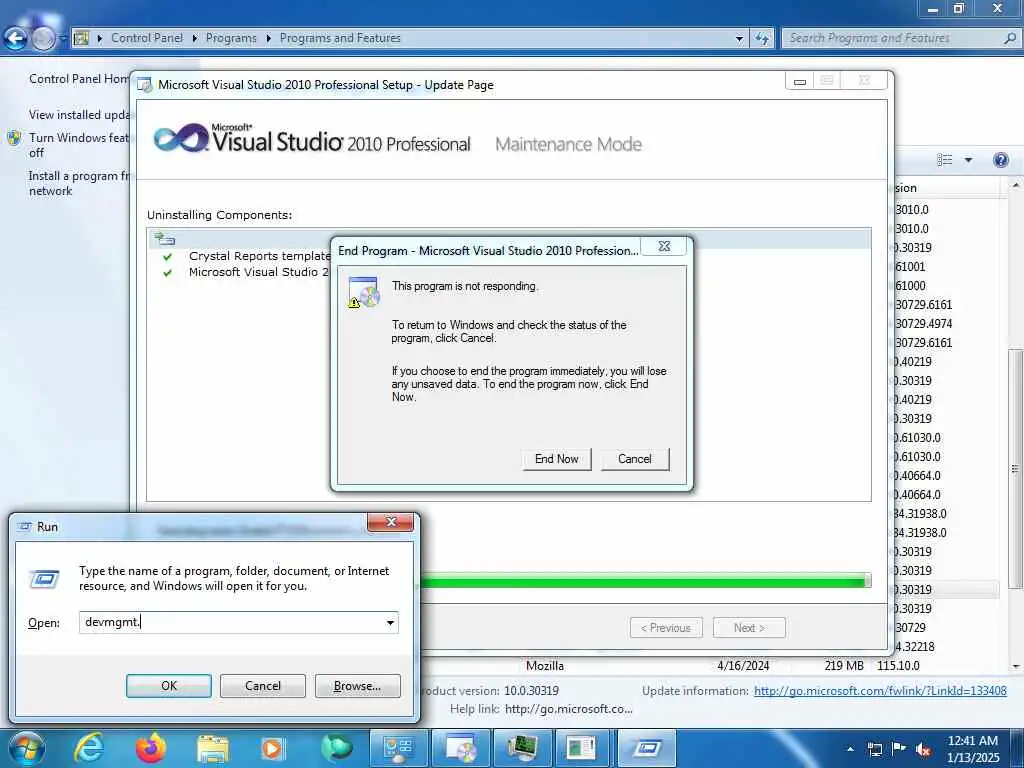The height and width of the screenshot is (768, 1024).
Task: Click the Visual Studio Setup title bar icon
Action: tap(144, 85)
